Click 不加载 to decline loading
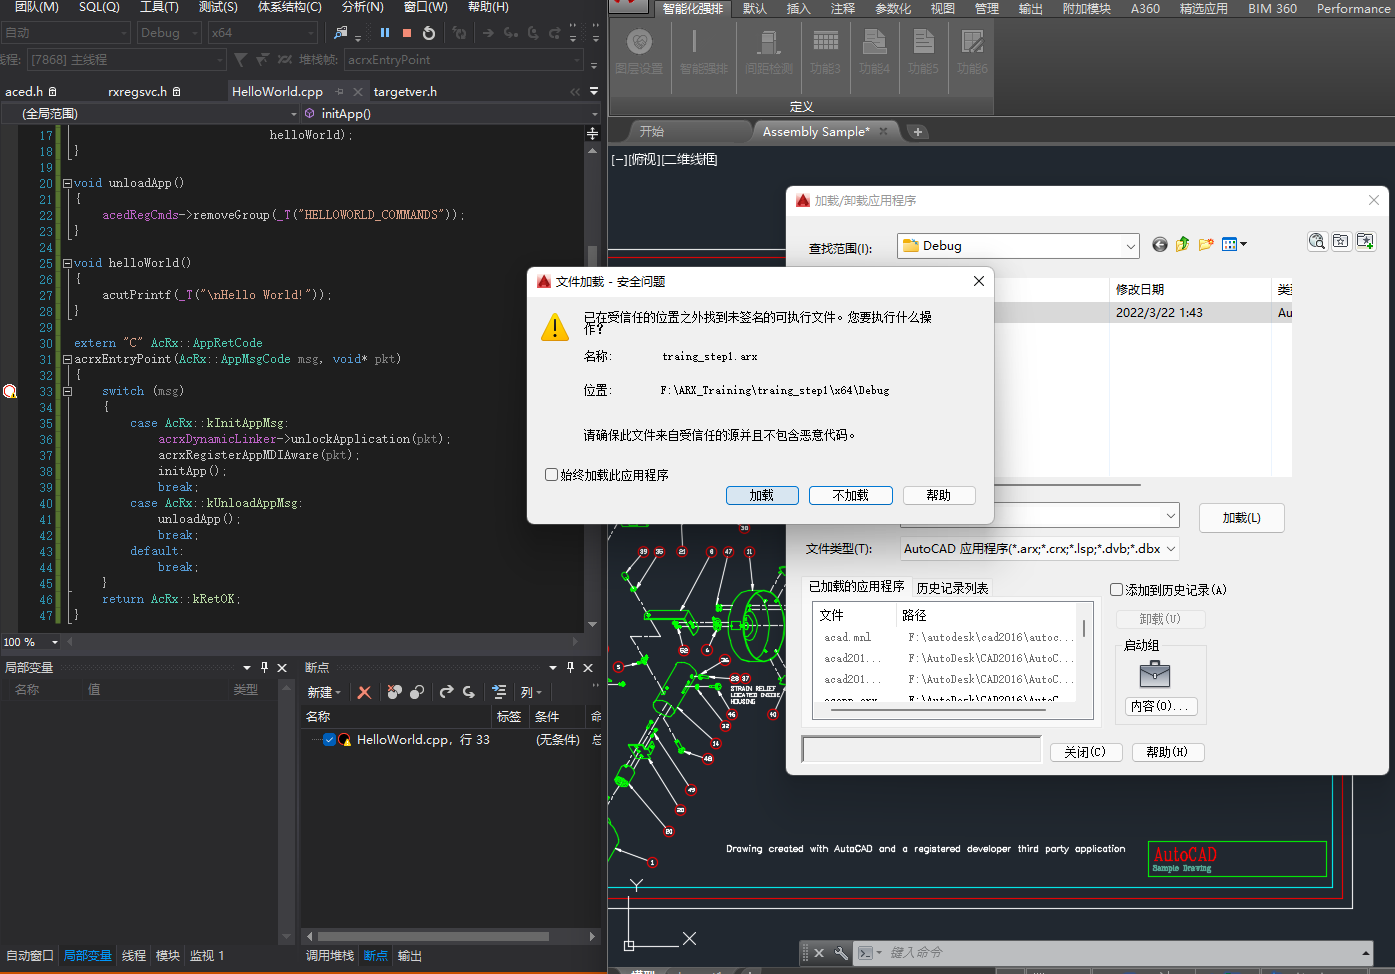The width and height of the screenshot is (1395, 974). (x=850, y=495)
